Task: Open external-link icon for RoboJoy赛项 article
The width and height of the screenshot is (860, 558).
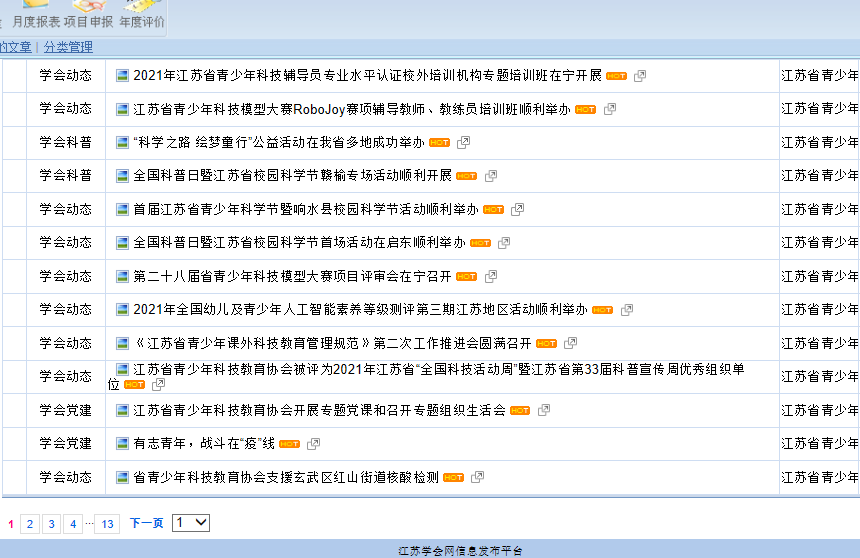Action: [609, 109]
